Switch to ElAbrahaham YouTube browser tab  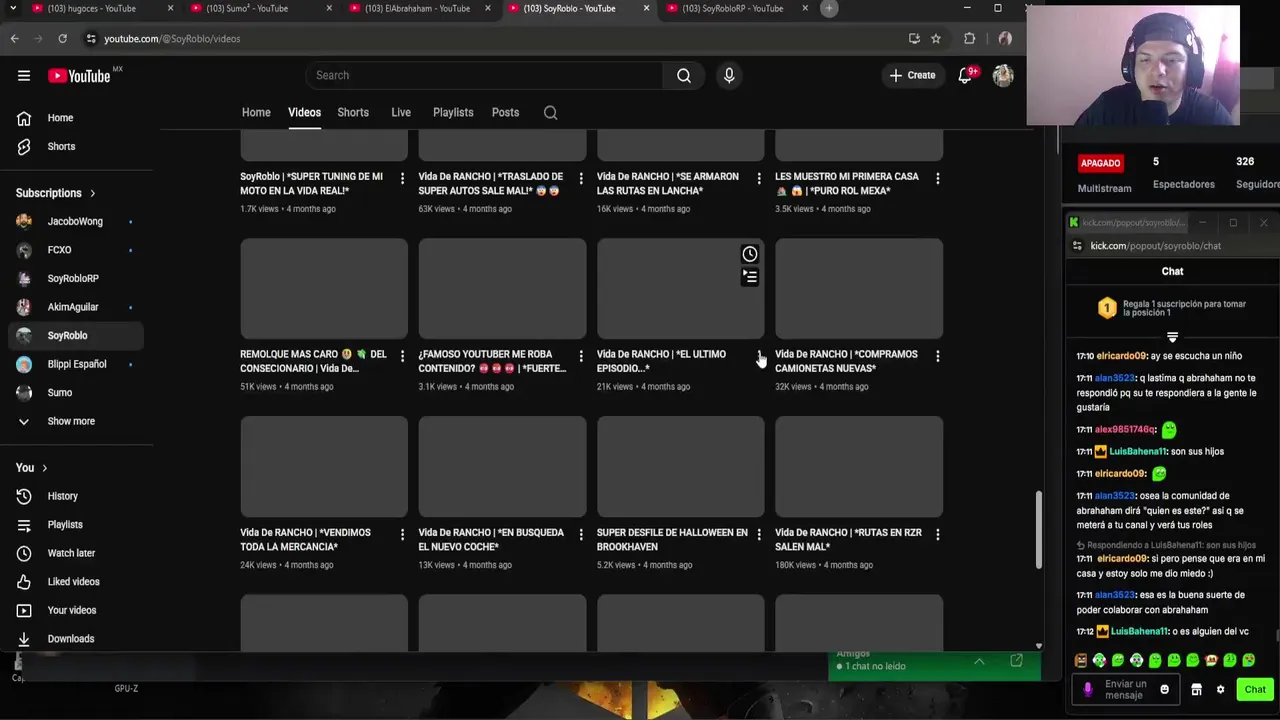point(417,8)
